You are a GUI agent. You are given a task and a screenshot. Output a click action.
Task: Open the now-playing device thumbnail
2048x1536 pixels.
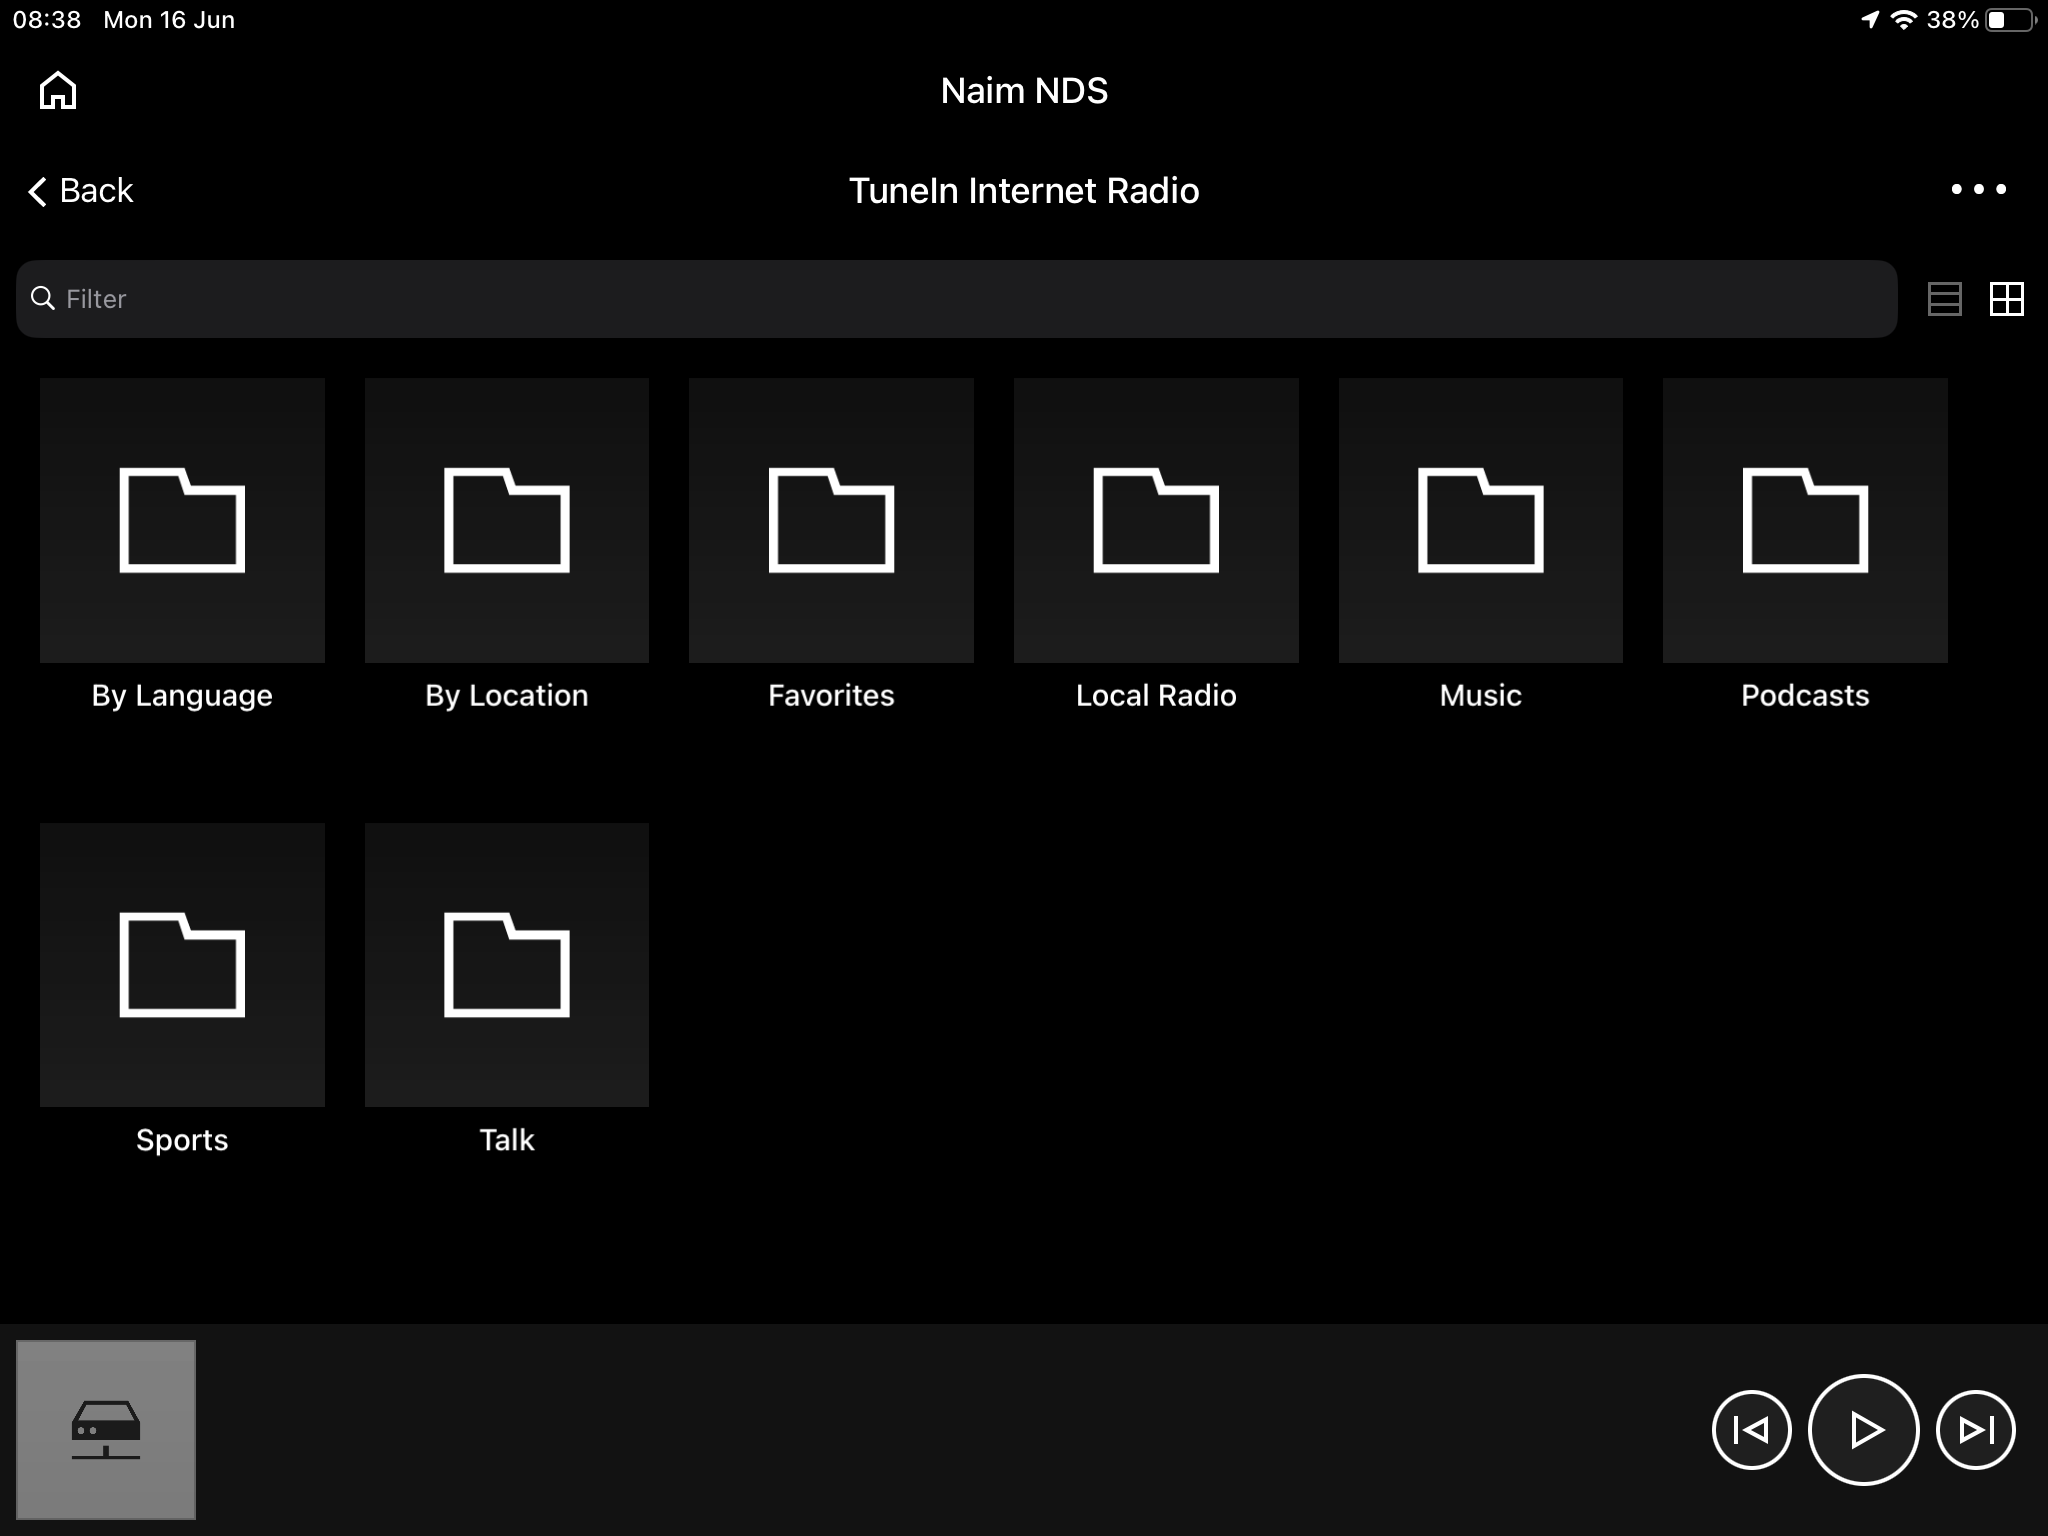106,1430
